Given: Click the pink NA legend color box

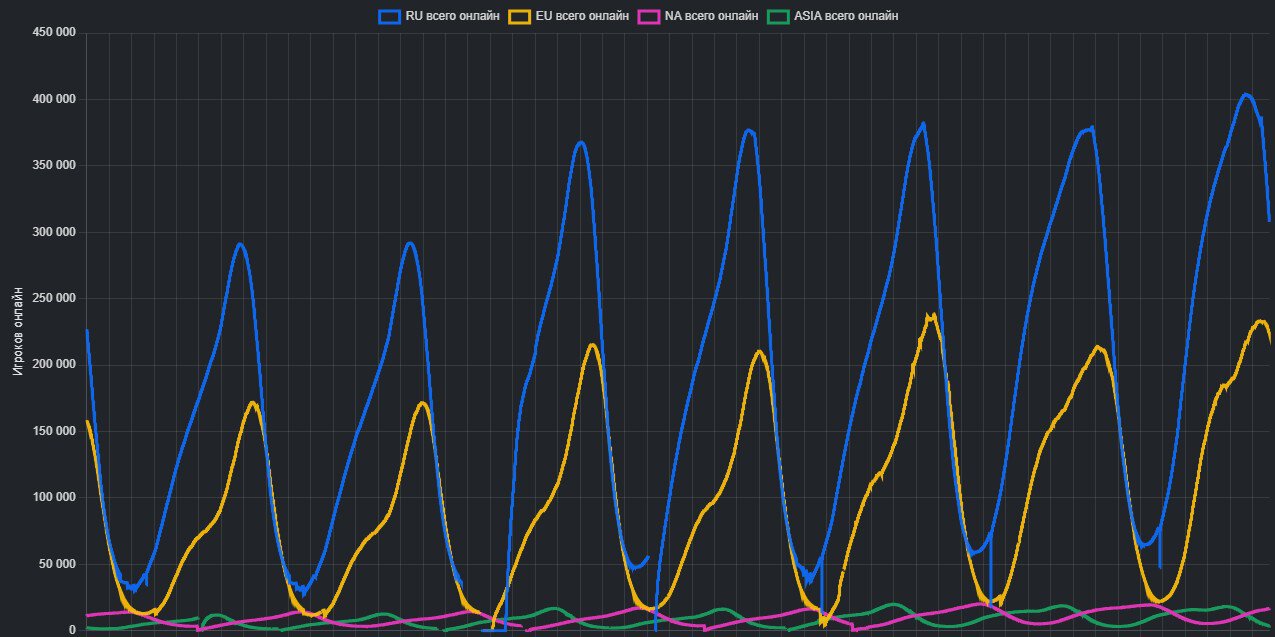Looking at the screenshot, I should 650,16.
